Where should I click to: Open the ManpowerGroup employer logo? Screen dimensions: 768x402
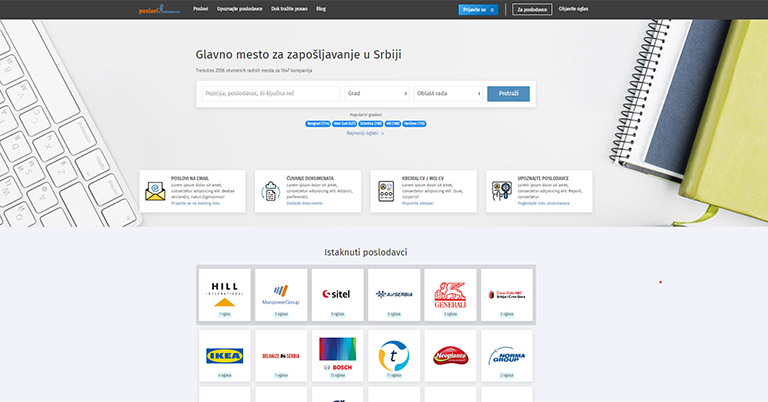(281, 294)
